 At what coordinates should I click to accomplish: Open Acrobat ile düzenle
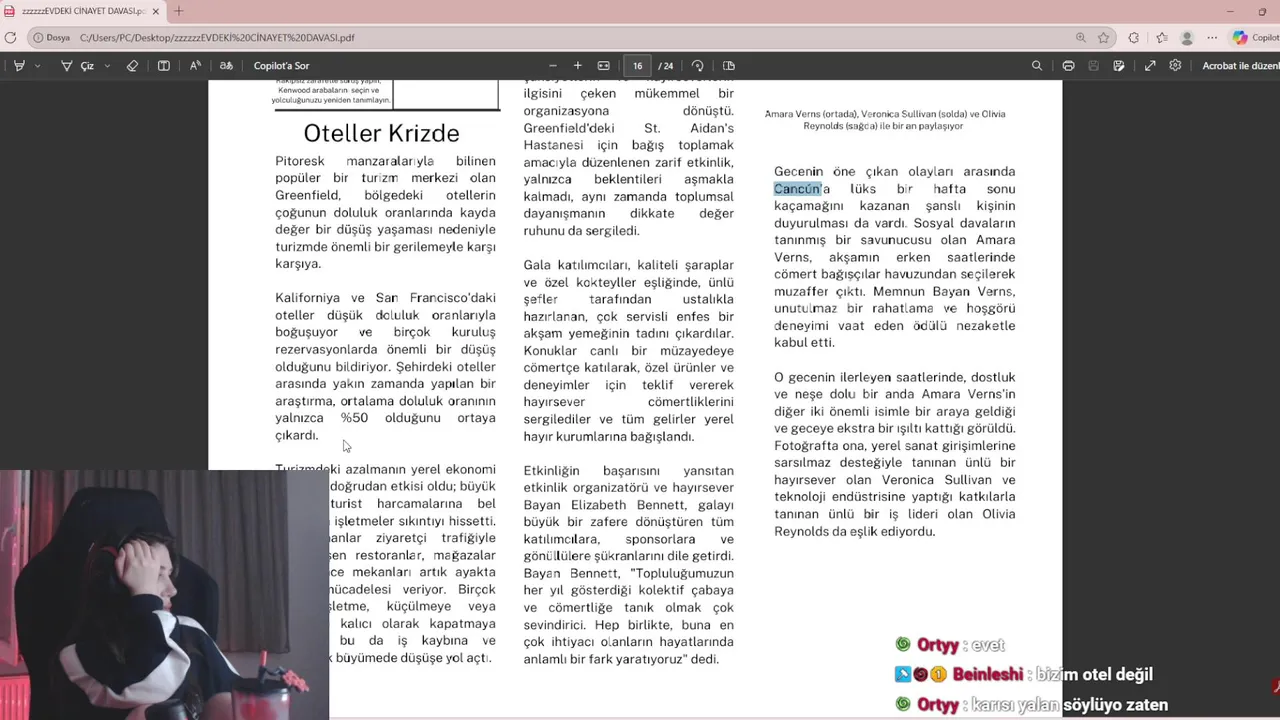tap(1240, 66)
